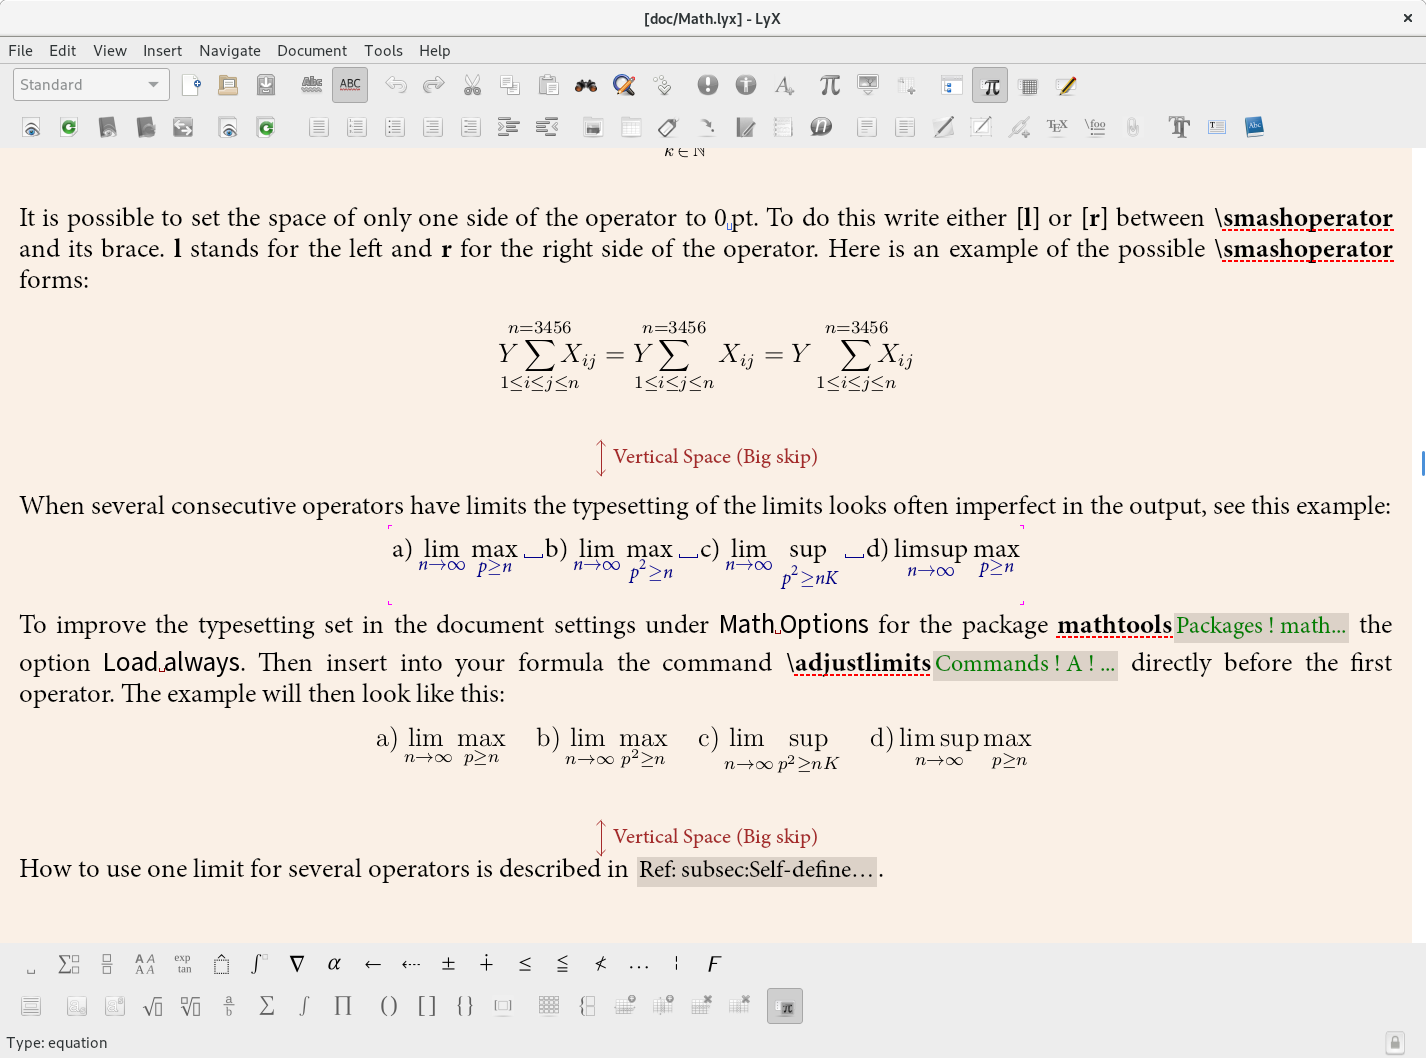Insert square root from math toolbar
This screenshot has width=1426, height=1058.
click(x=153, y=1006)
